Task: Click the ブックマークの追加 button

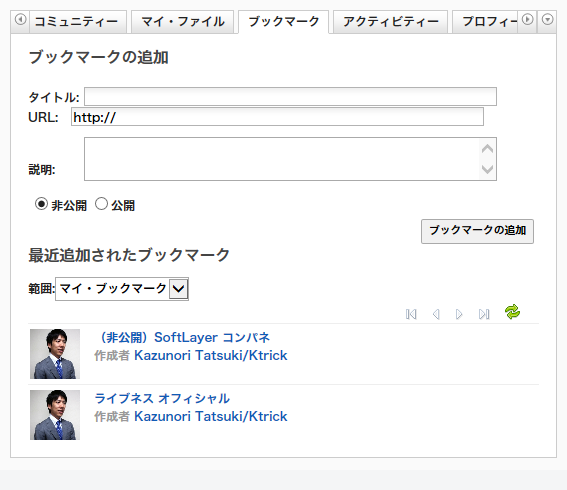Action: point(477,231)
